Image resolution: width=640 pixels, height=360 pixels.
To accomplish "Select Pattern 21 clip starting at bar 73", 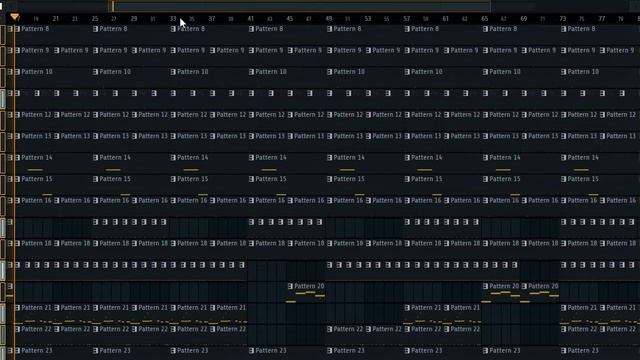I will [580, 314].
